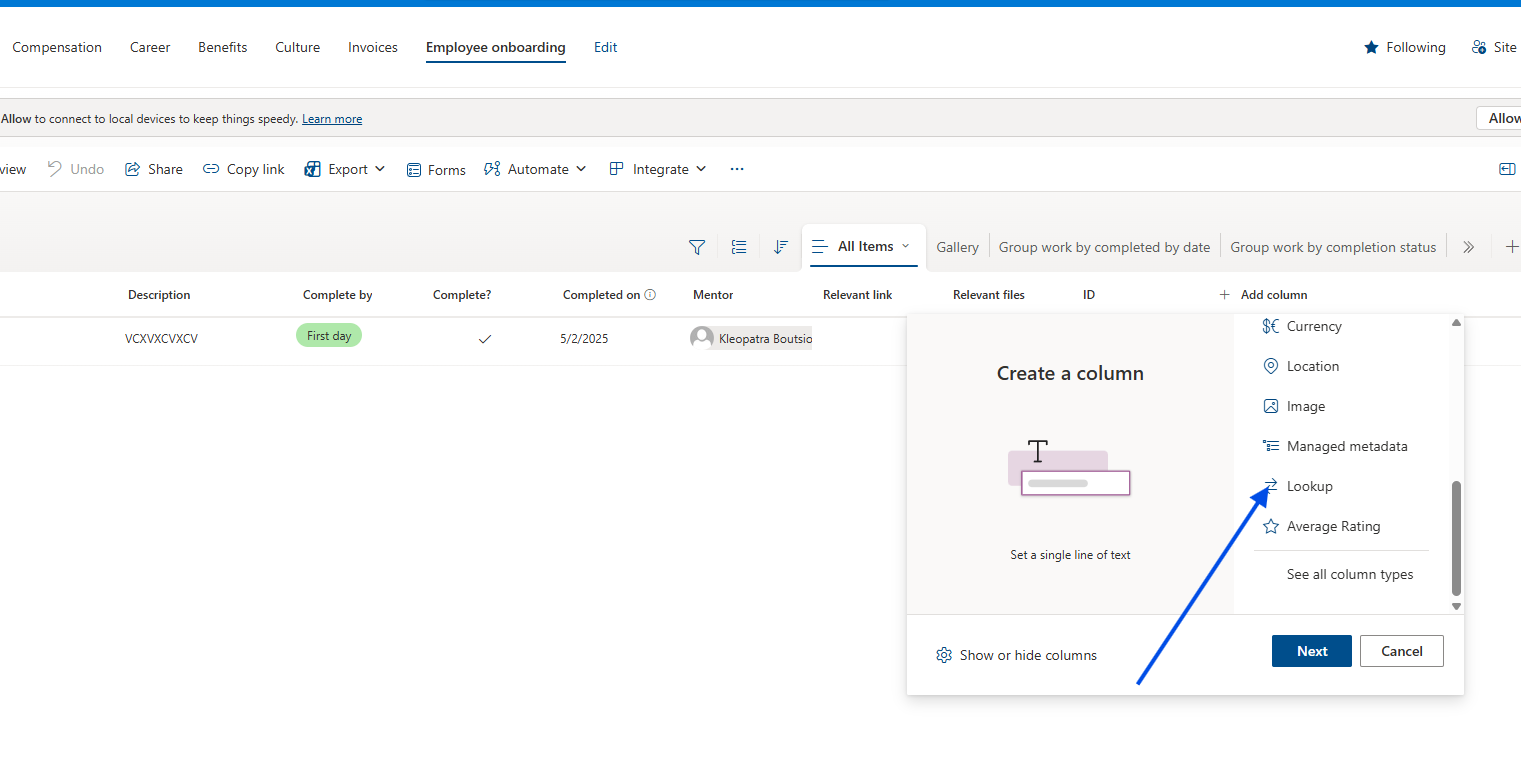This screenshot has width=1521, height=769.
Task: Click the Next button
Action: [1311, 651]
